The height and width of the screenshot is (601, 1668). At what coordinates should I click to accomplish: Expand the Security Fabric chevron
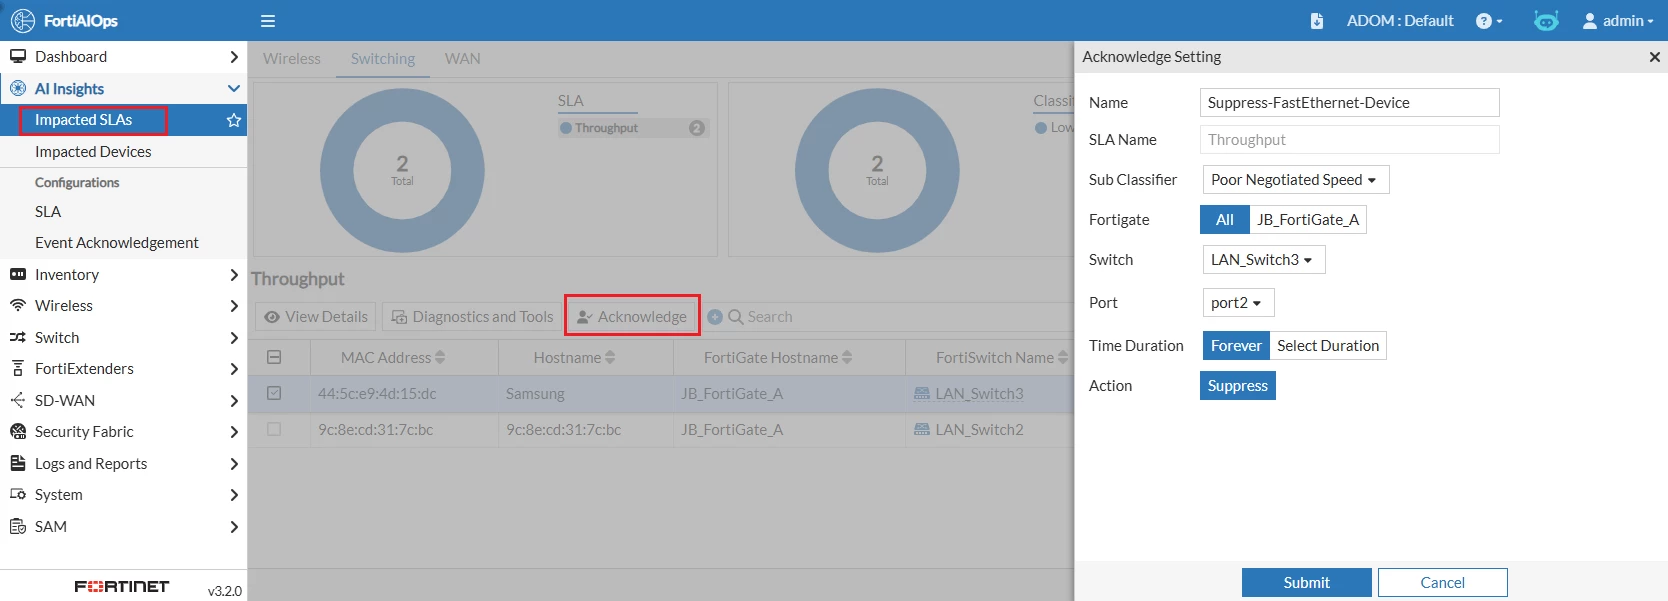234,432
